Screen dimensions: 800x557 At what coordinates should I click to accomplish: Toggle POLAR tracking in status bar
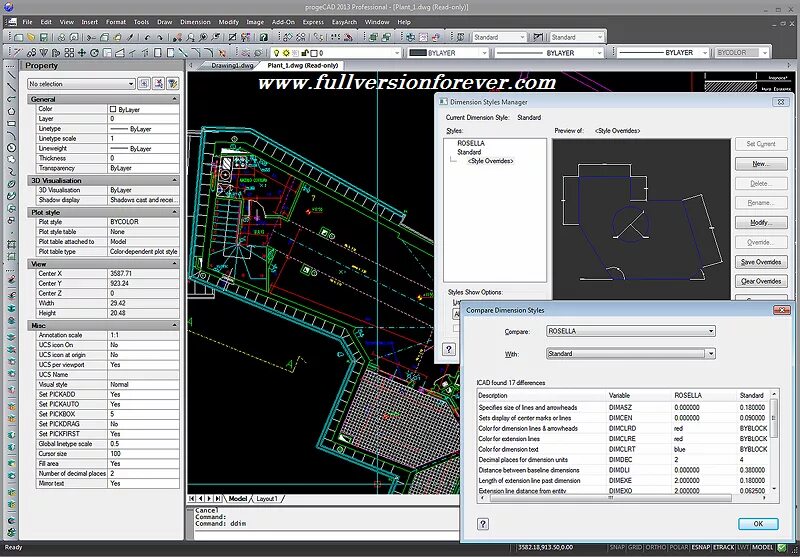pyautogui.click(x=678, y=547)
